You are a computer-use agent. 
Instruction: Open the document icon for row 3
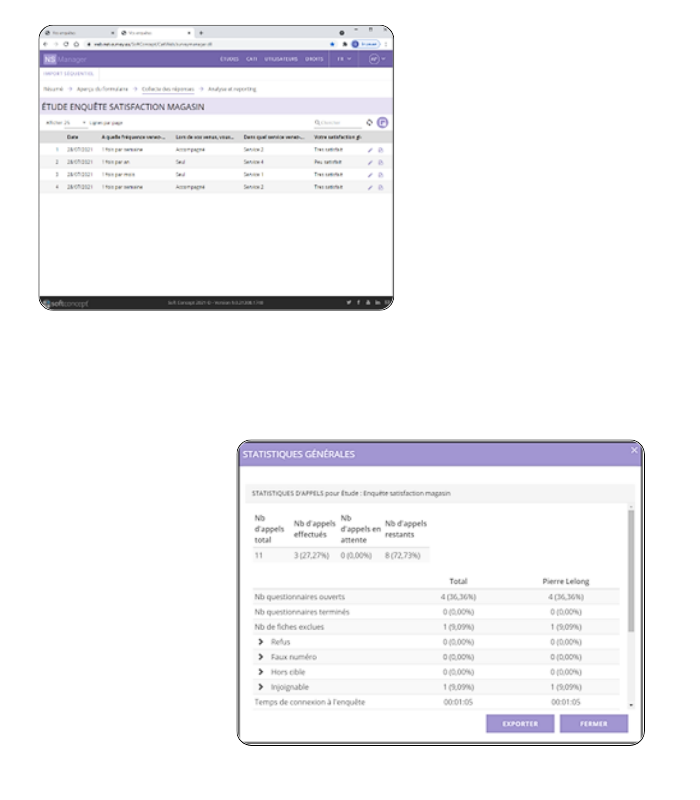click(381, 174)
